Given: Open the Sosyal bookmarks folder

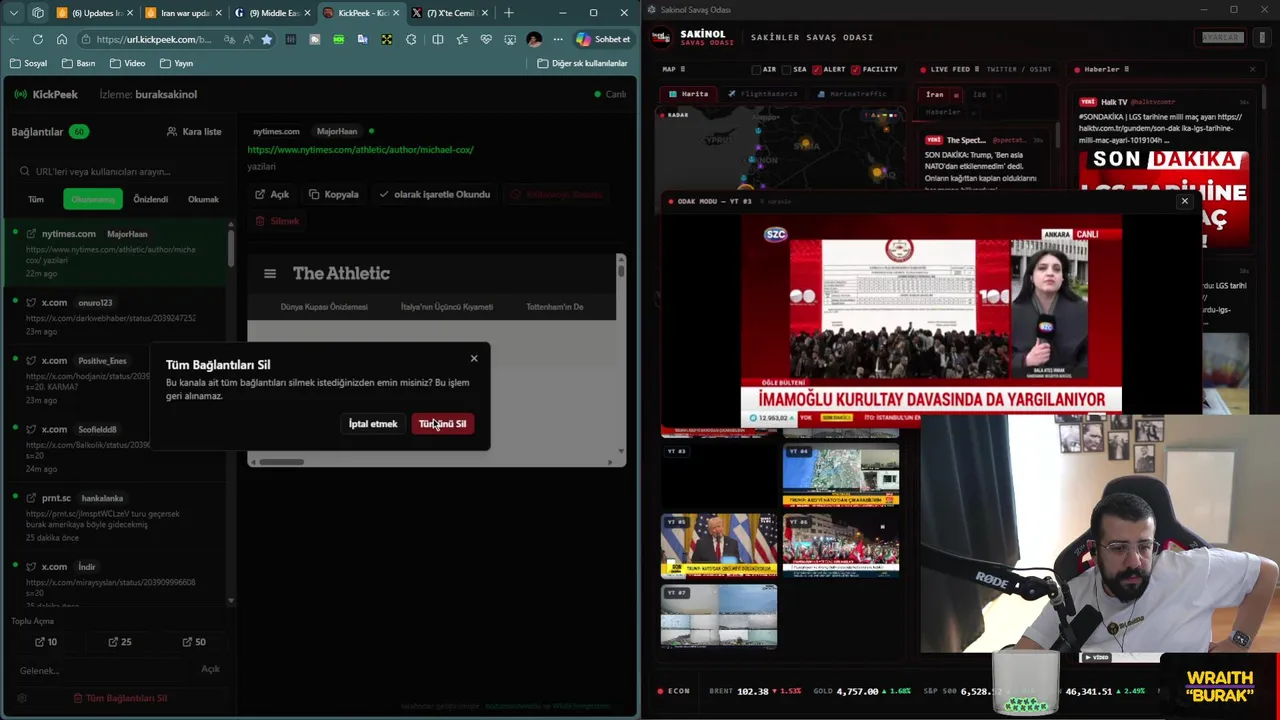Looking at the screenshot, I should pyautogui.click(x=28, y=63).
